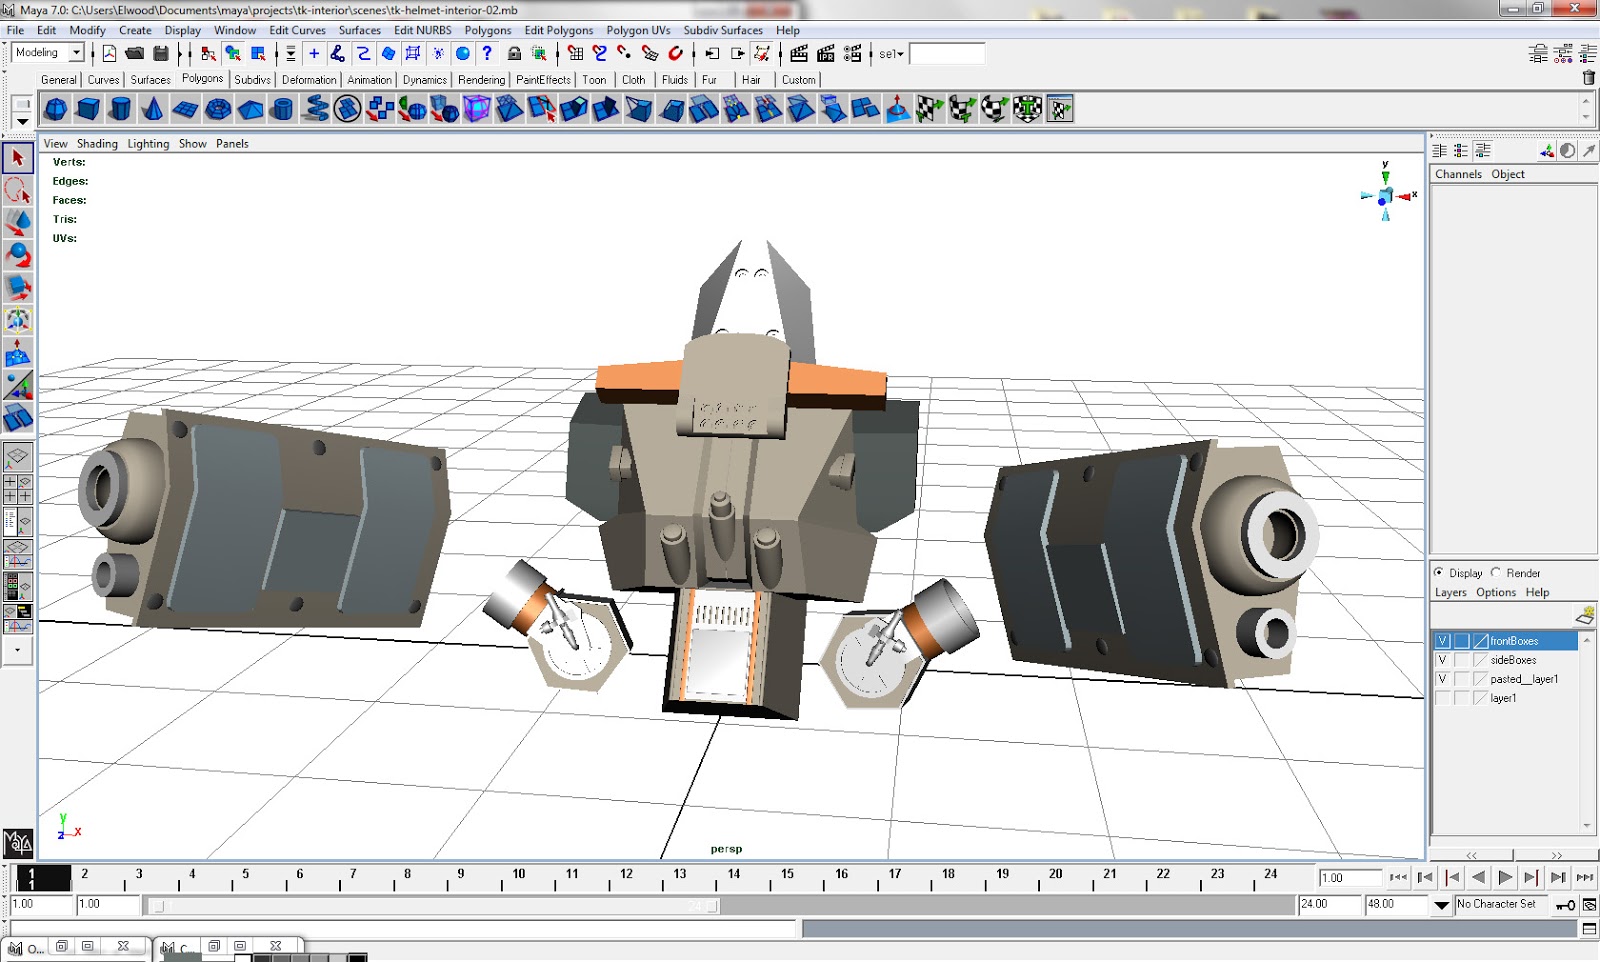Create a polygon pipe from shelf
1600x962 pixels.
[282, 109]
